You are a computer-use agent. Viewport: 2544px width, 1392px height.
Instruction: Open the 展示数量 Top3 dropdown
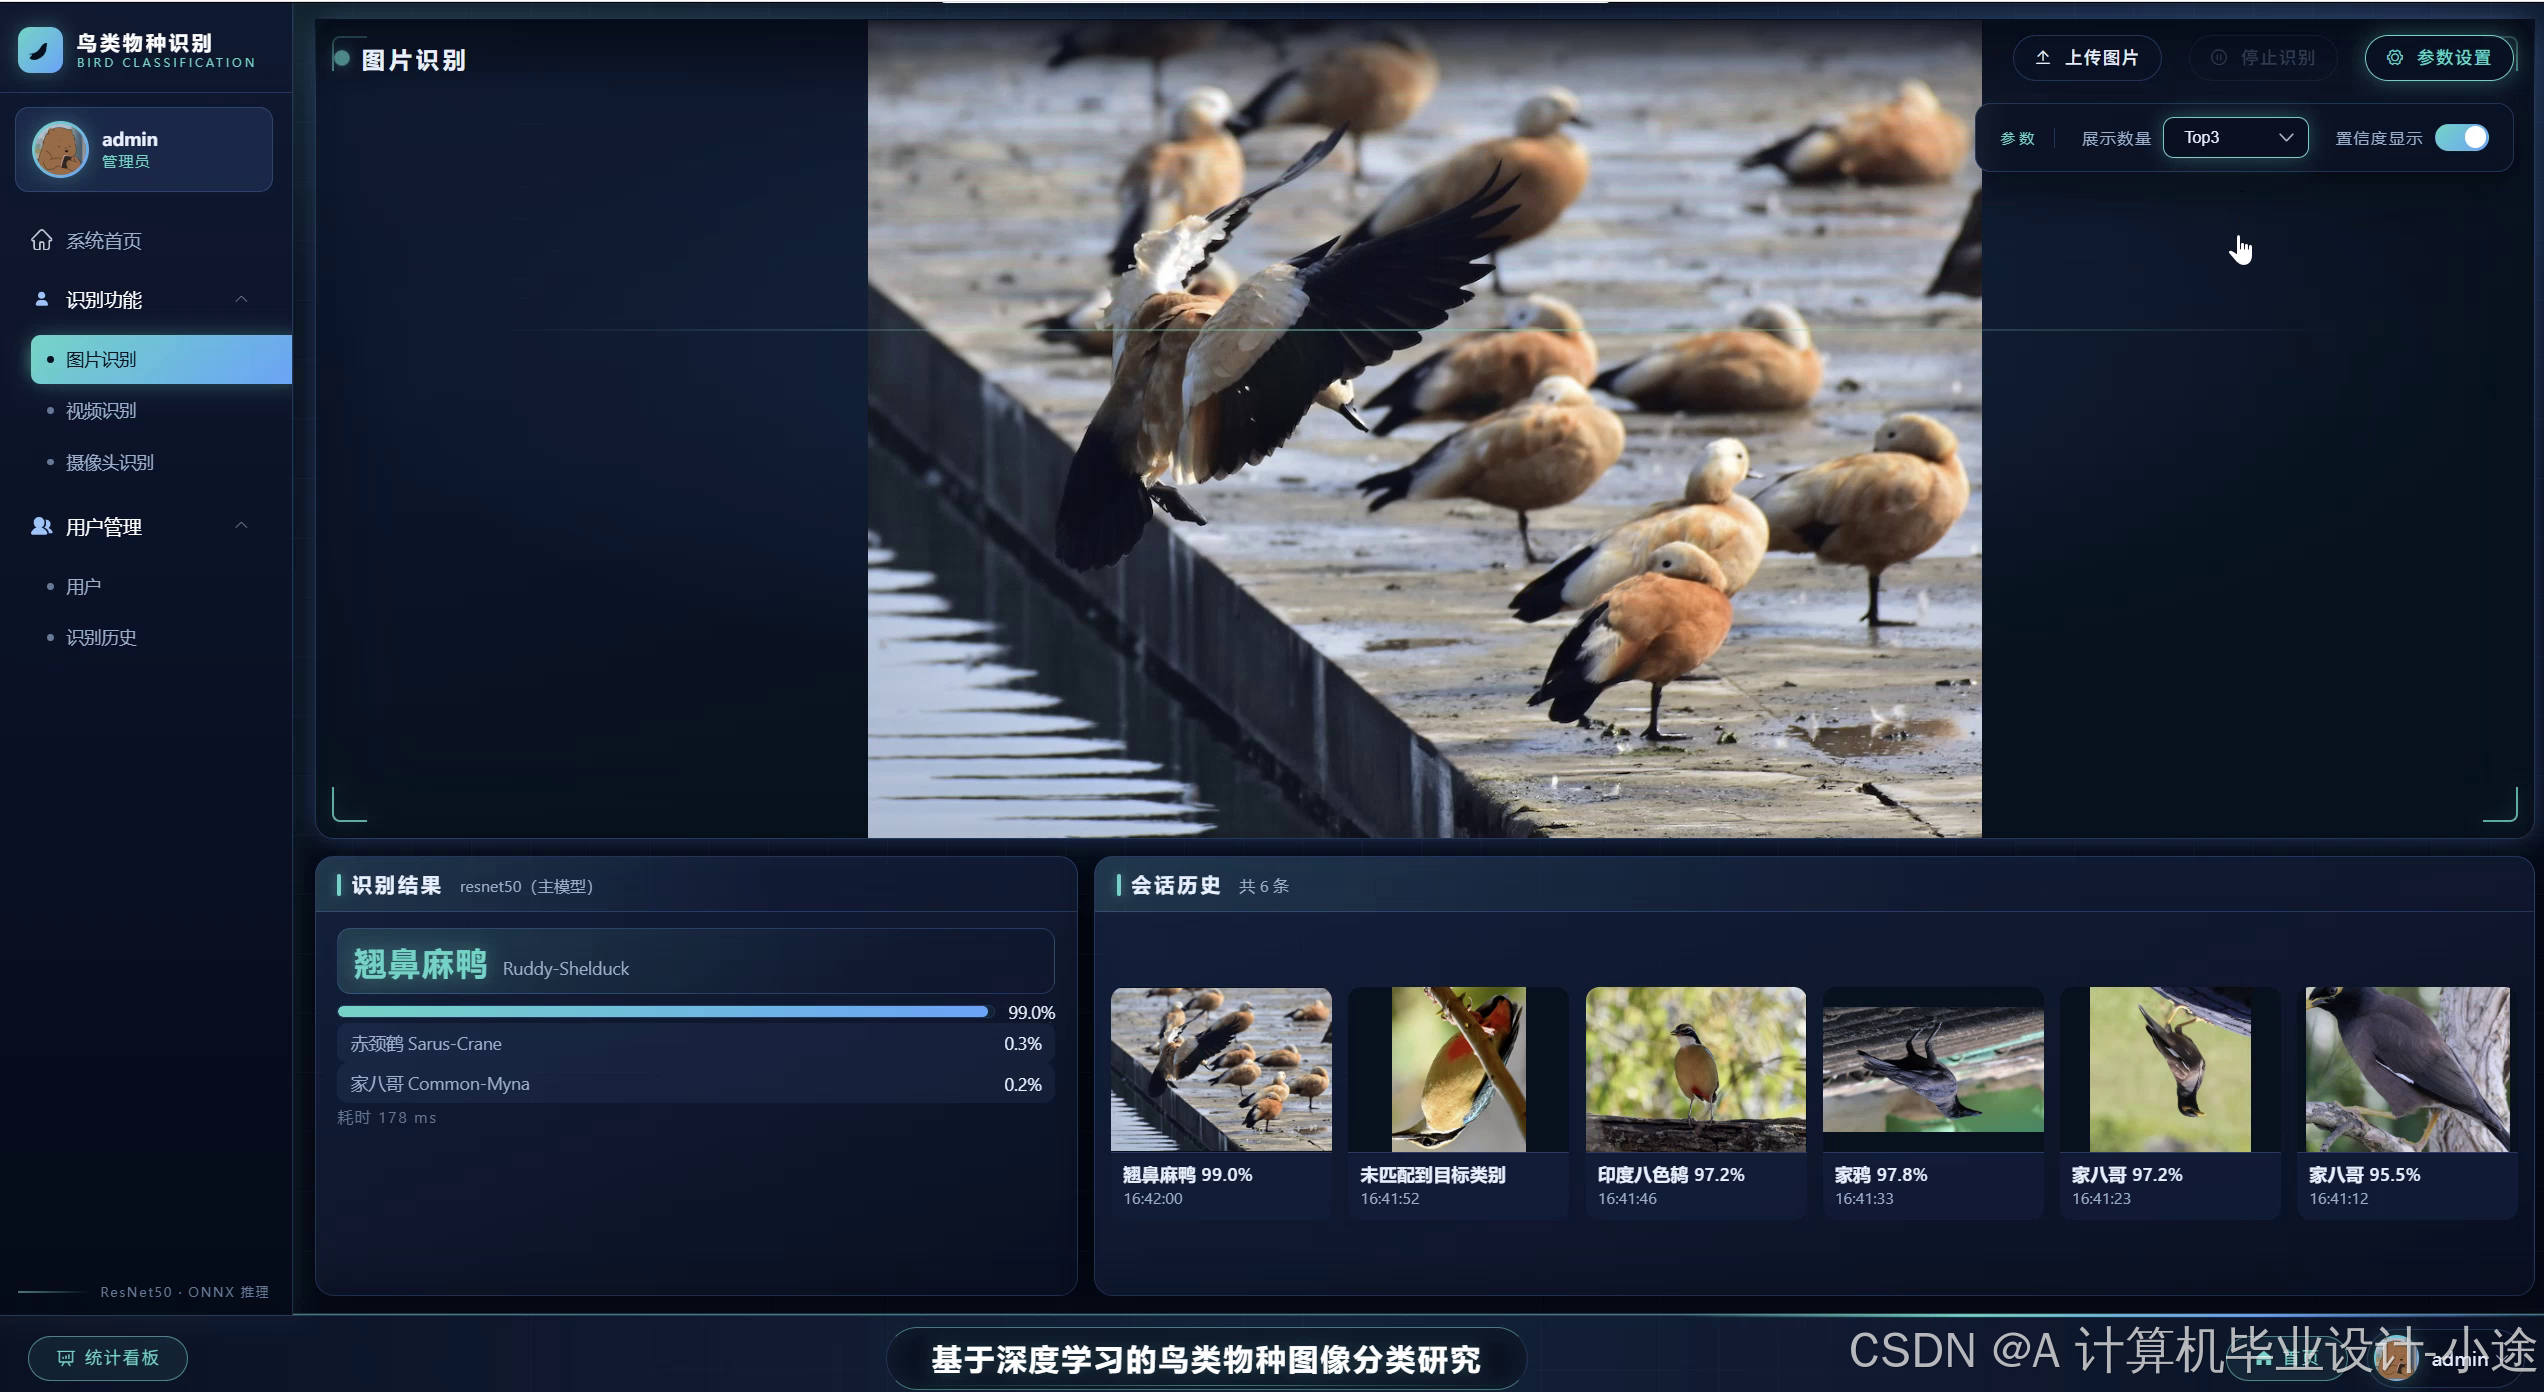2236,138
